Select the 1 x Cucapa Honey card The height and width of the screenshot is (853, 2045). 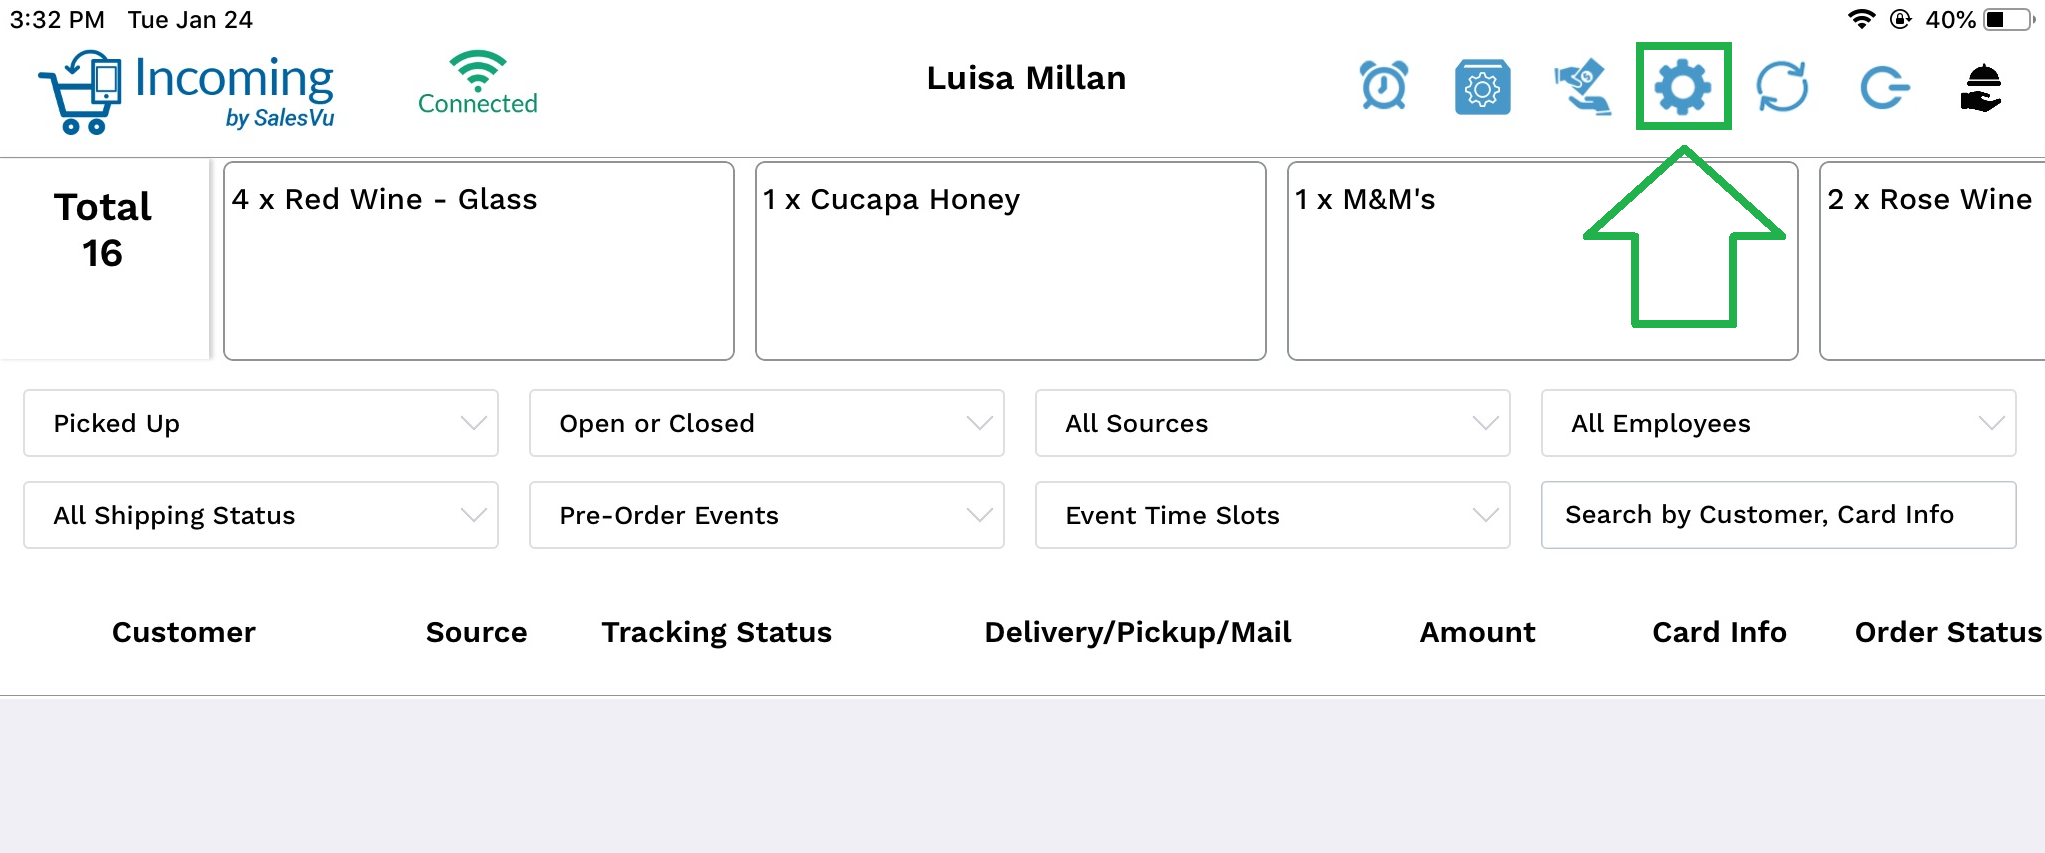pos(1010,260)
